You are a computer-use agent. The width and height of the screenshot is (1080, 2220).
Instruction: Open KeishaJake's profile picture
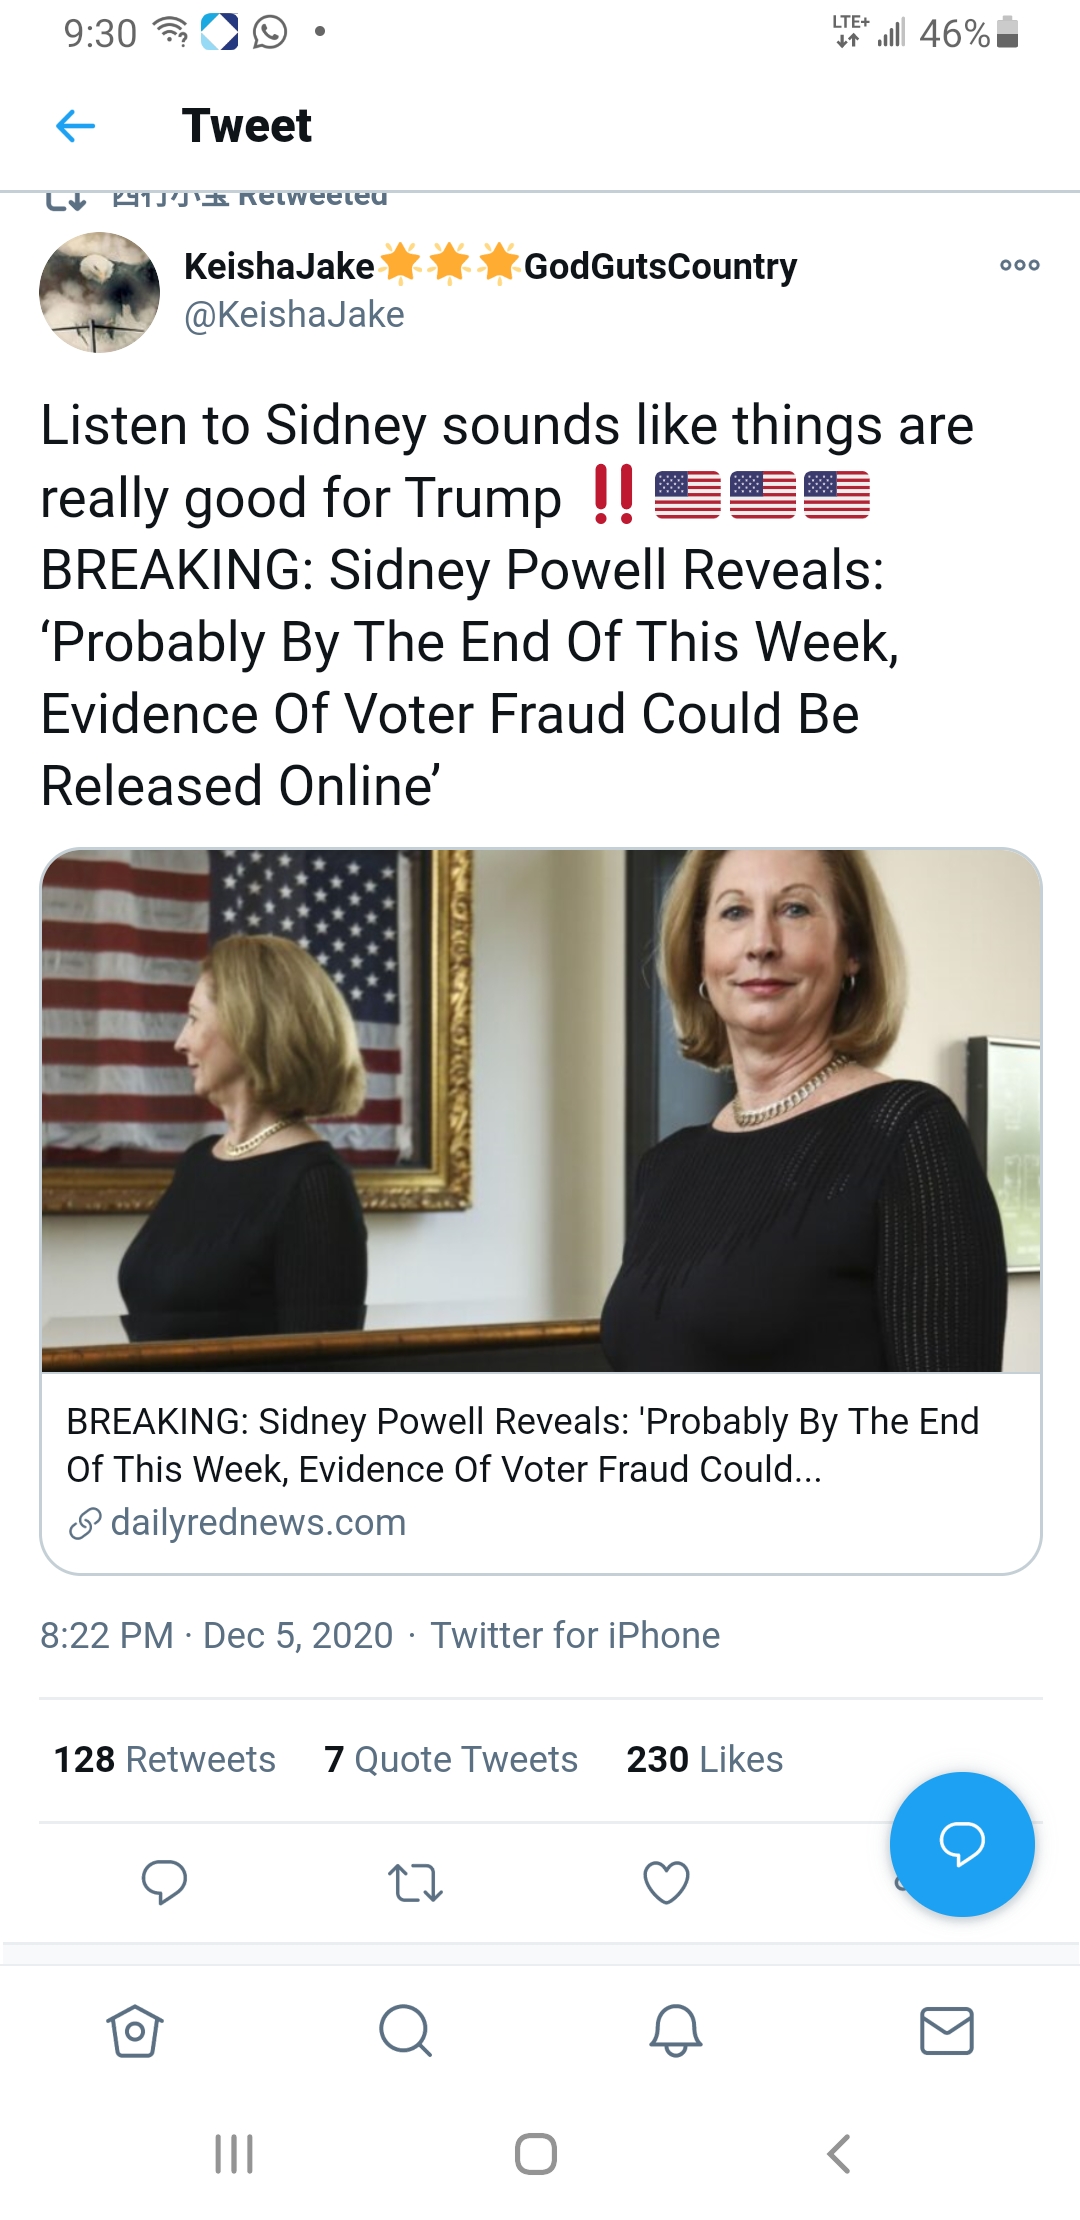click(x=99, y=292)
